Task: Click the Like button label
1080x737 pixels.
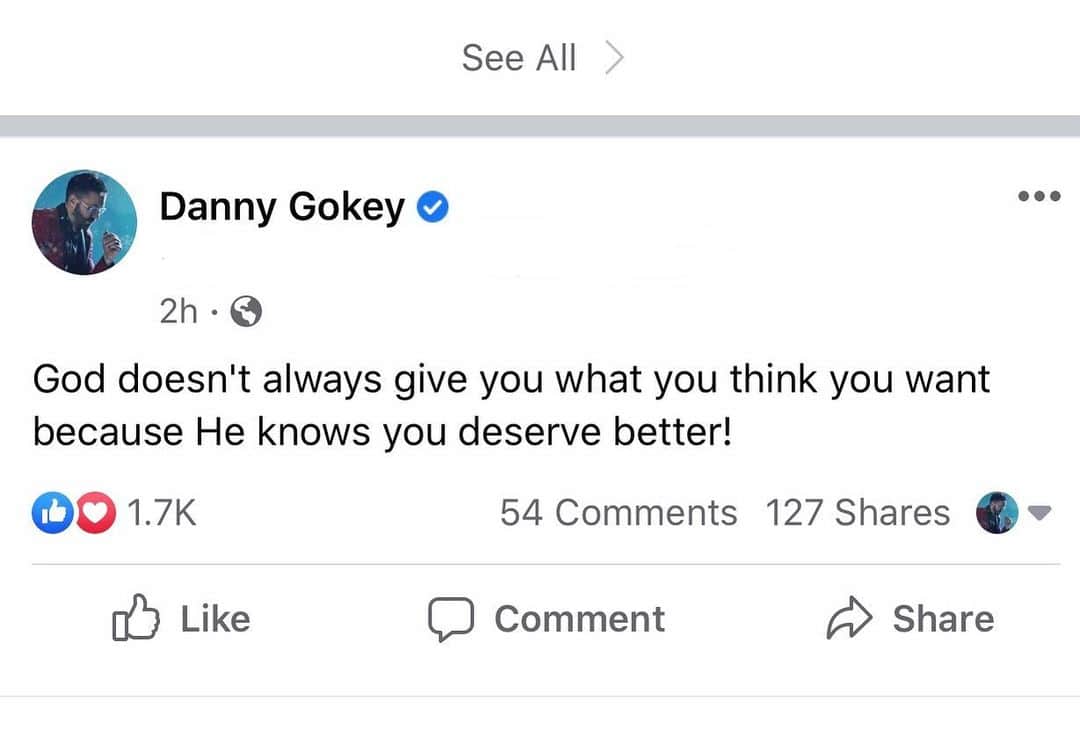Action: click(x=216, y=619)
